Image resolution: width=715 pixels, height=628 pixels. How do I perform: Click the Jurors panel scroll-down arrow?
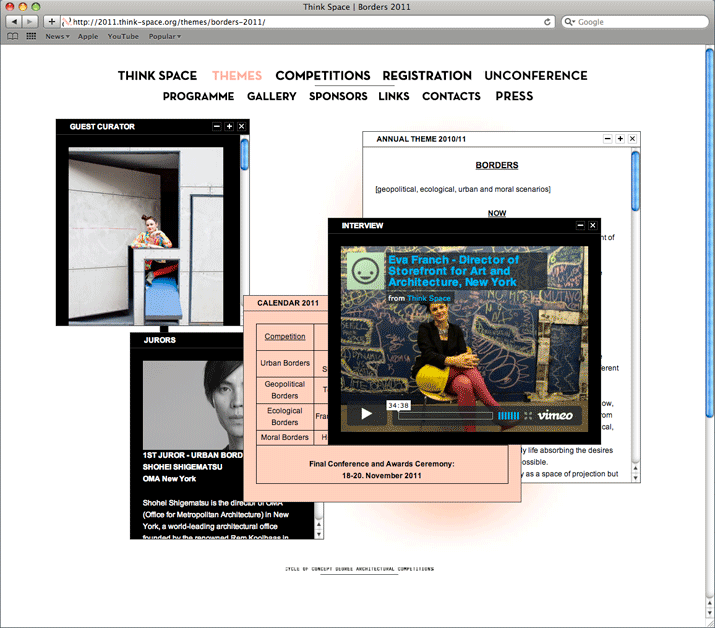[x=319, y=534]
